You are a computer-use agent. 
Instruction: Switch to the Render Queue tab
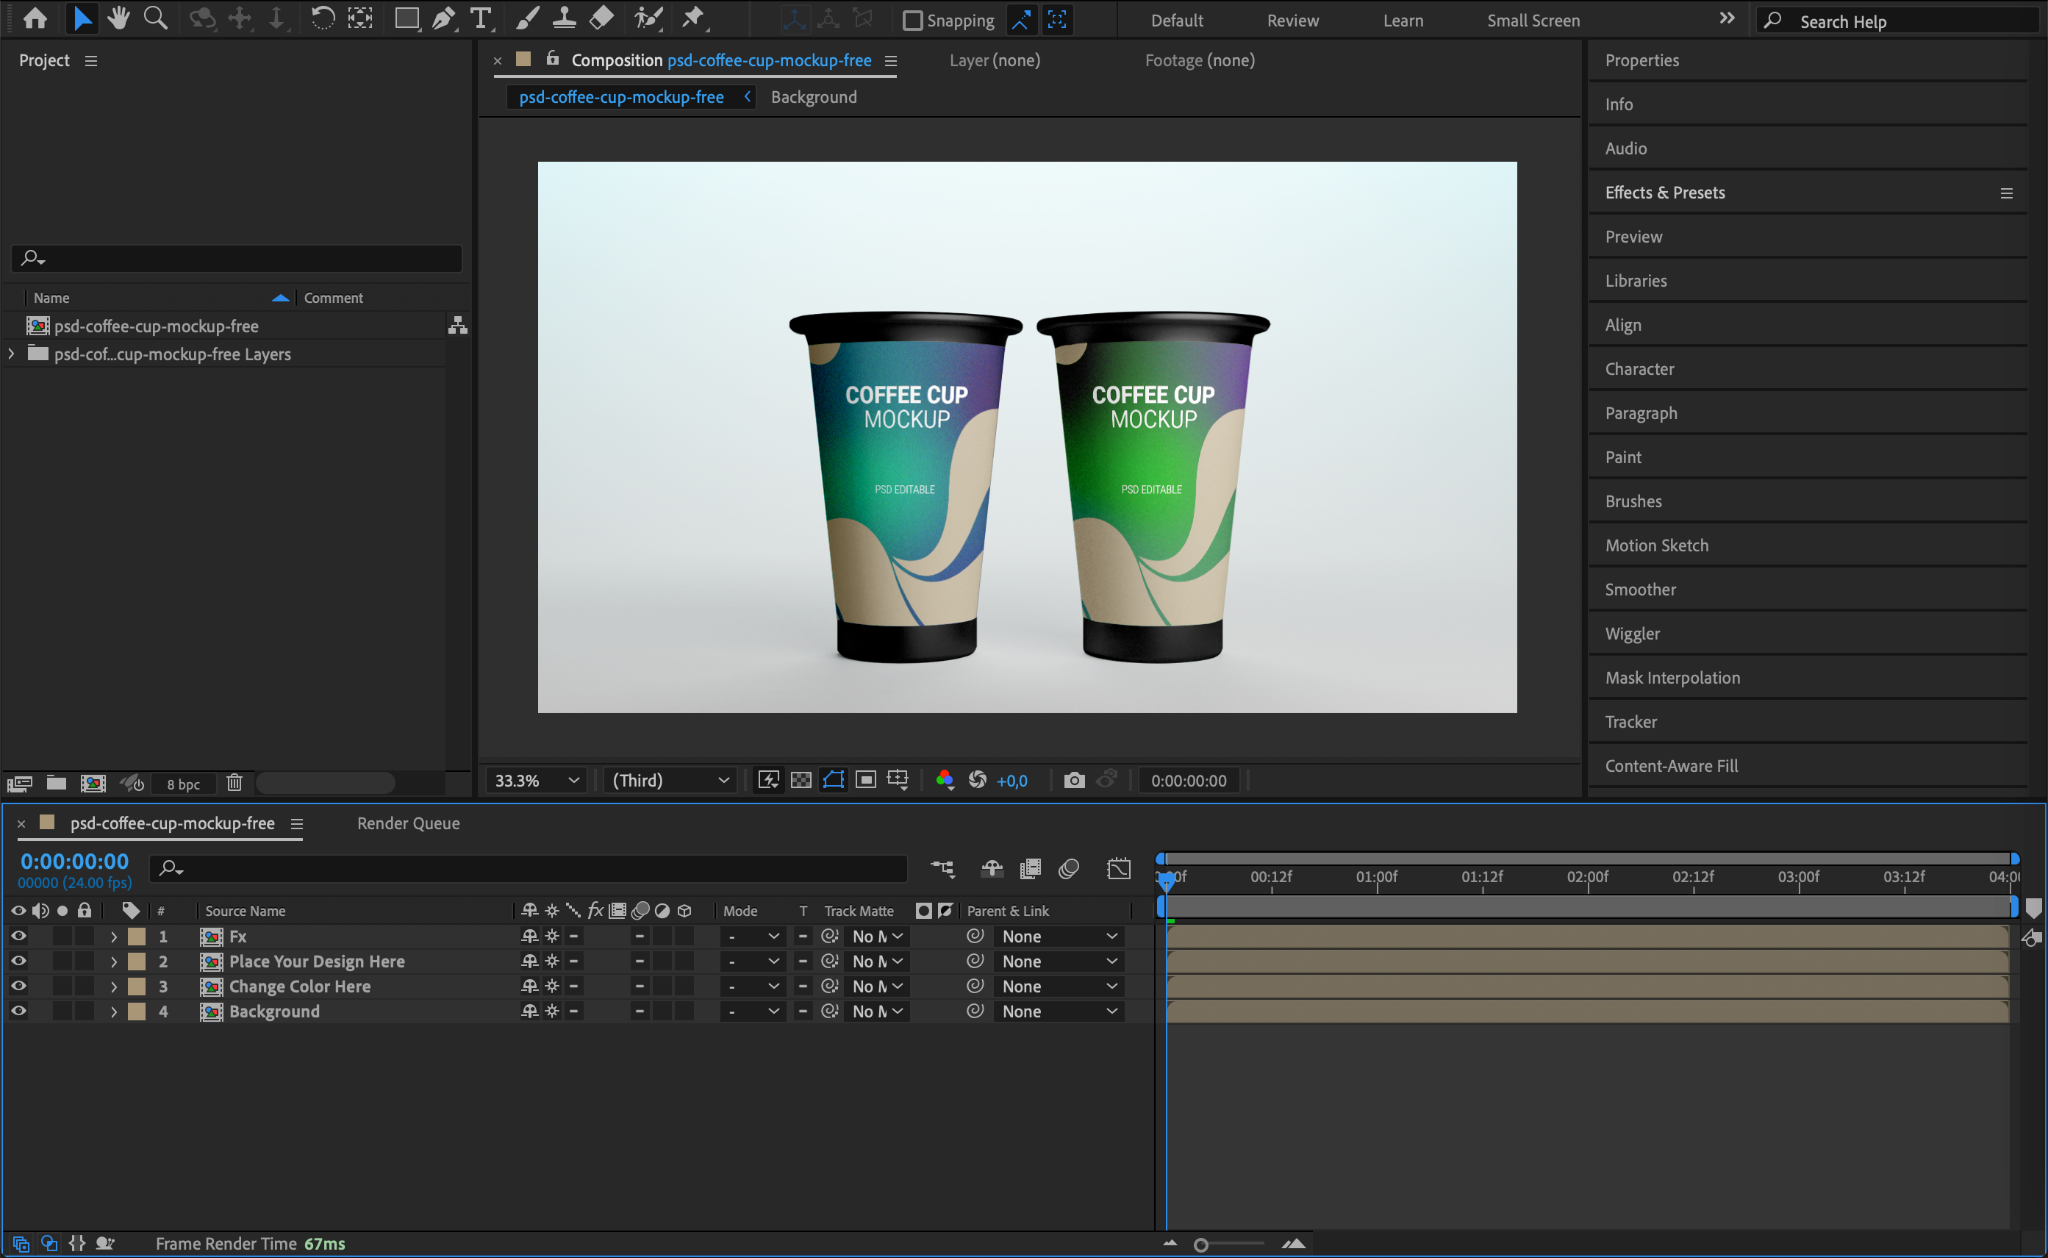(x=408, y=823)
